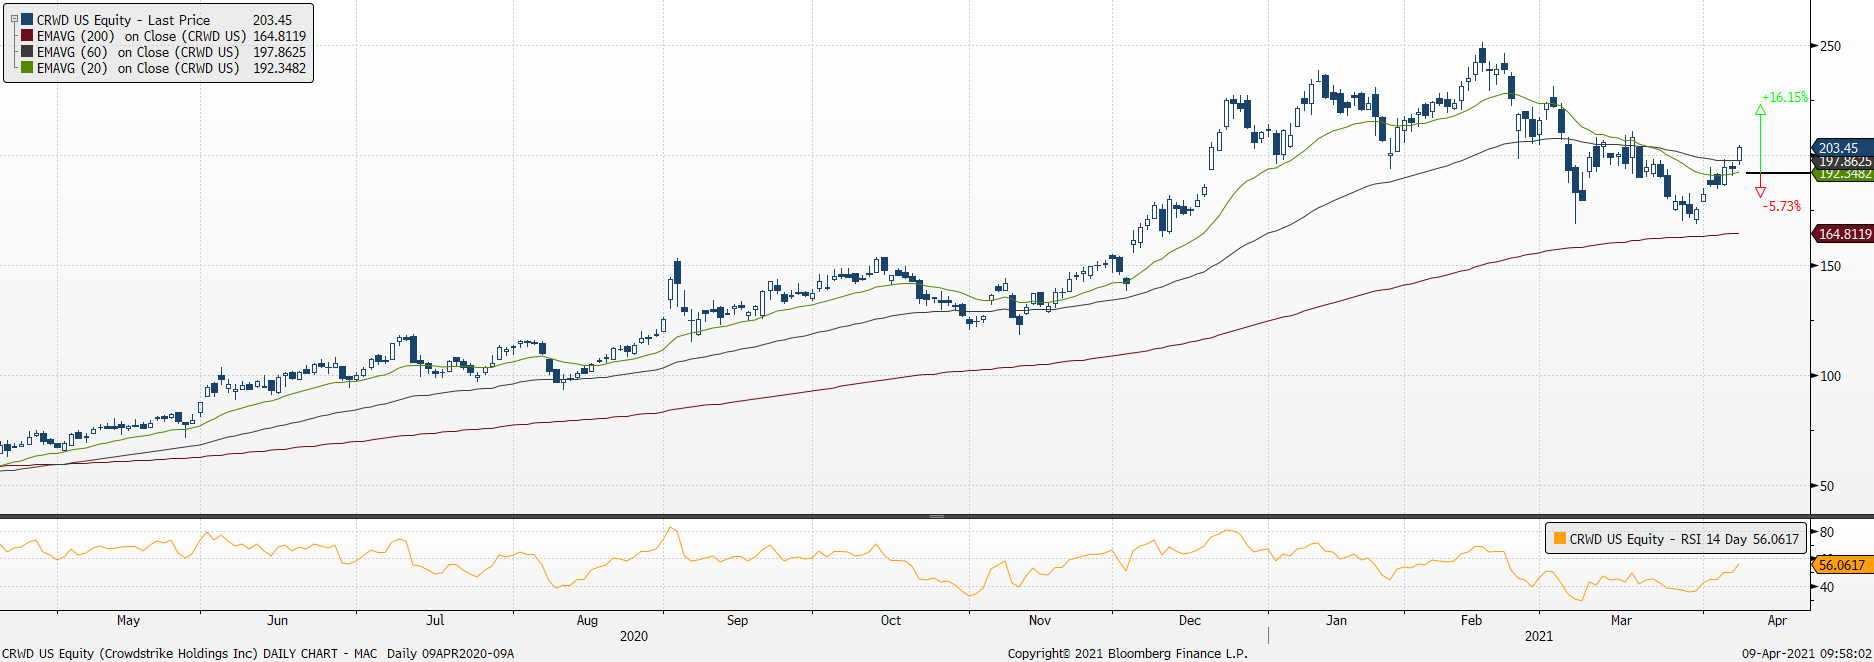
Task: Click the 2020 year label on time axis
Action: click(634, 636)
